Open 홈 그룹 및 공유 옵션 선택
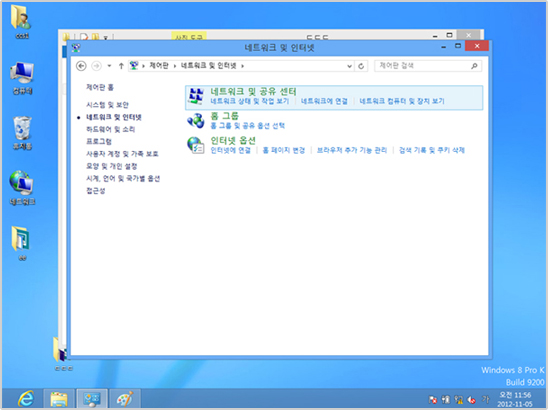The image size is (548, 410). 247,126
